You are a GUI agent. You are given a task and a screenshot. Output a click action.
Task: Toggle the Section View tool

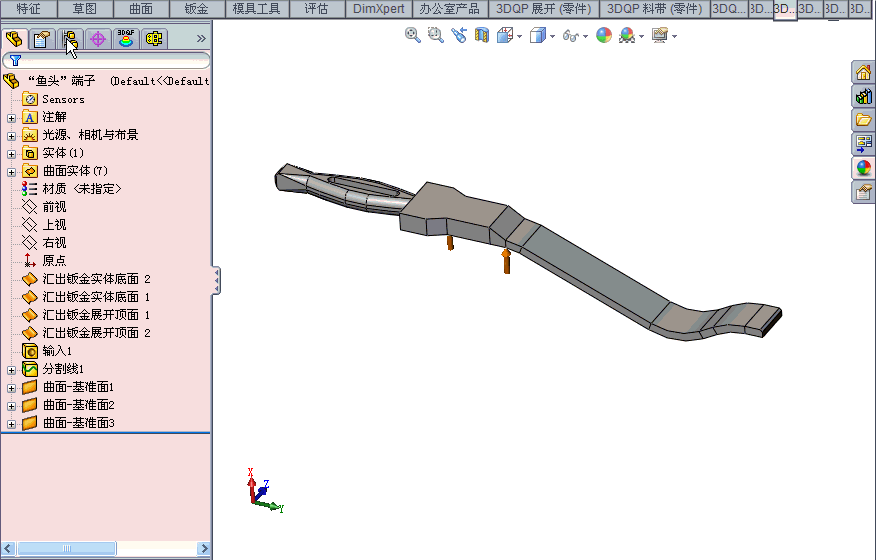pyautogui.click(x=482, y=35)
